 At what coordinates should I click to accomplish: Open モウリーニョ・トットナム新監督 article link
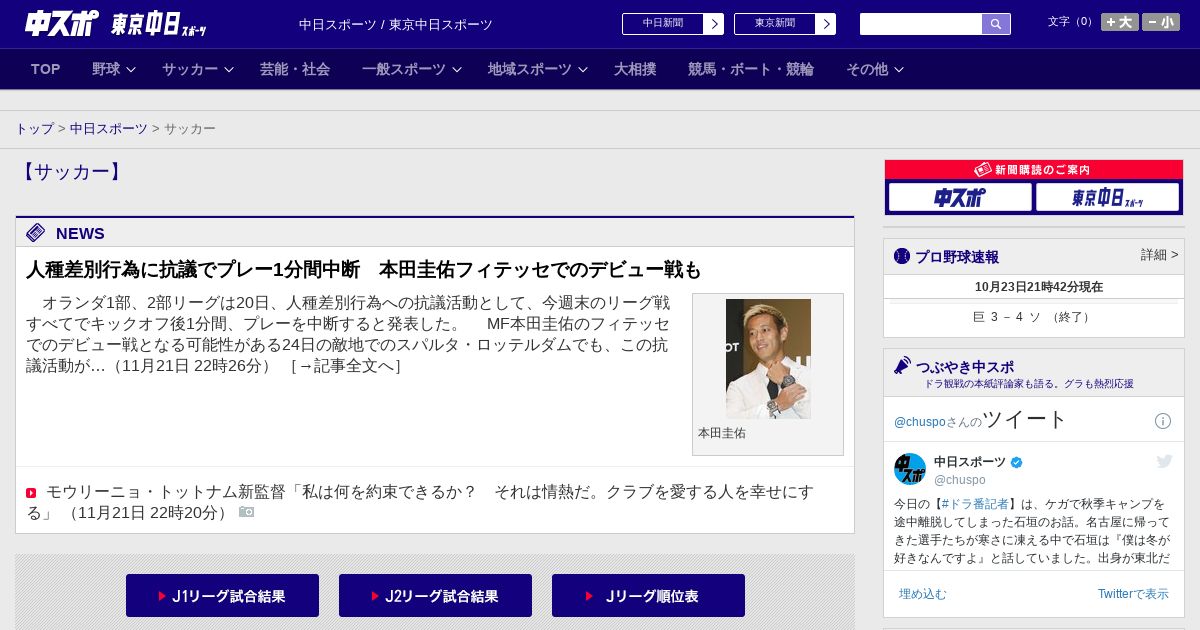420,502
